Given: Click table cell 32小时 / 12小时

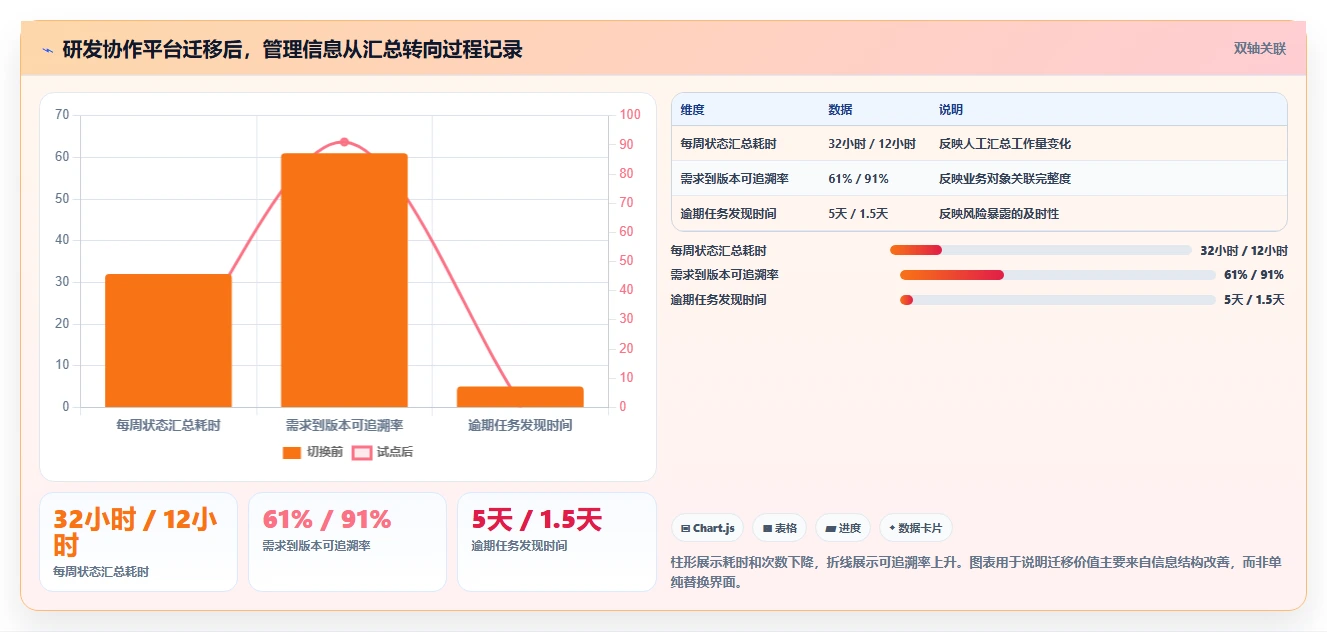Looking at the screenshot, I should (x=872, y=144).
